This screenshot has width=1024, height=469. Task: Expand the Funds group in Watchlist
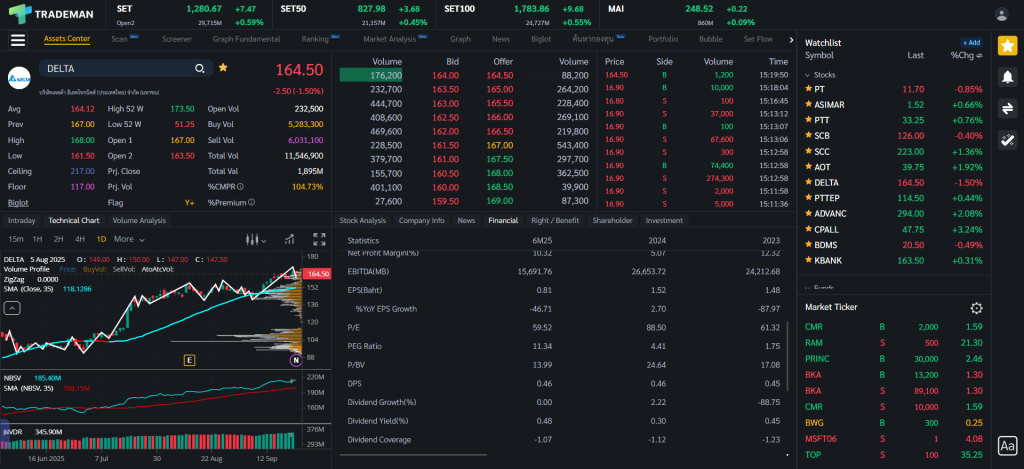[807, 287]
